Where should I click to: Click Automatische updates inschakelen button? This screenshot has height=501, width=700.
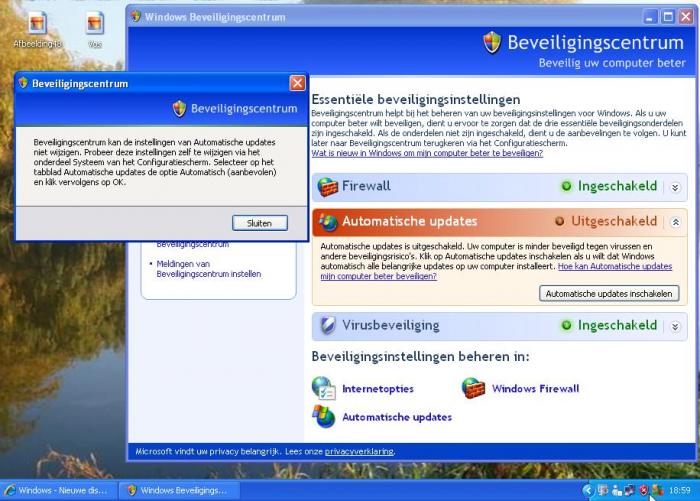coord(609,294)
